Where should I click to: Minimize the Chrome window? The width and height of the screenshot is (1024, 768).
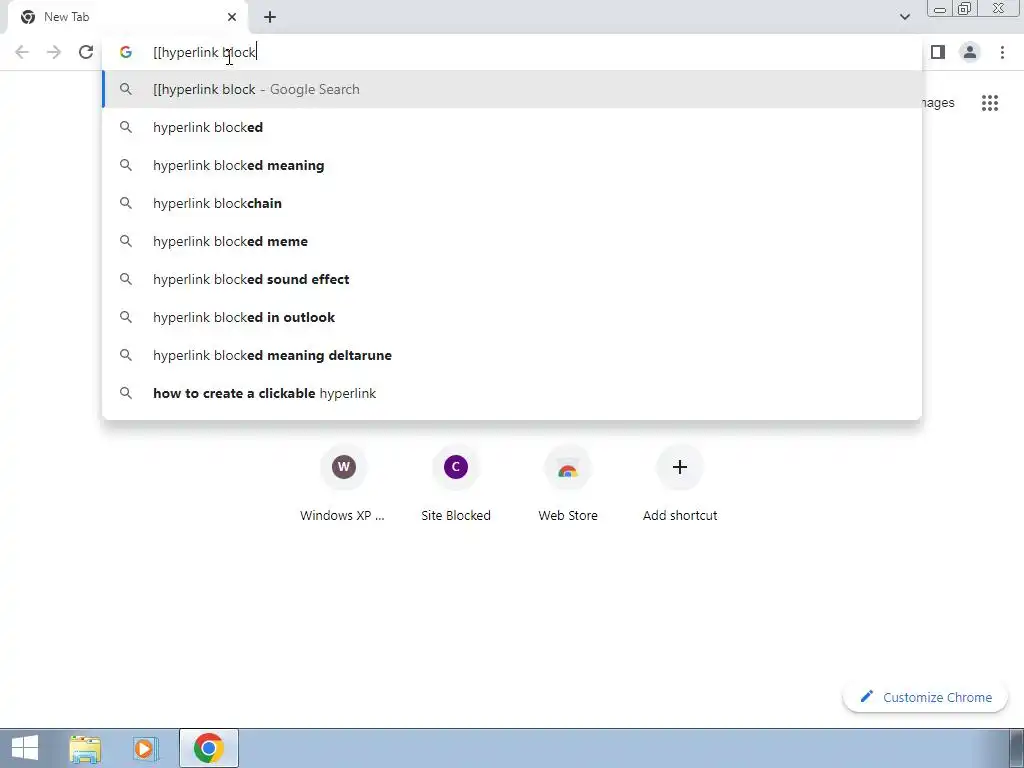pos(940,9)
